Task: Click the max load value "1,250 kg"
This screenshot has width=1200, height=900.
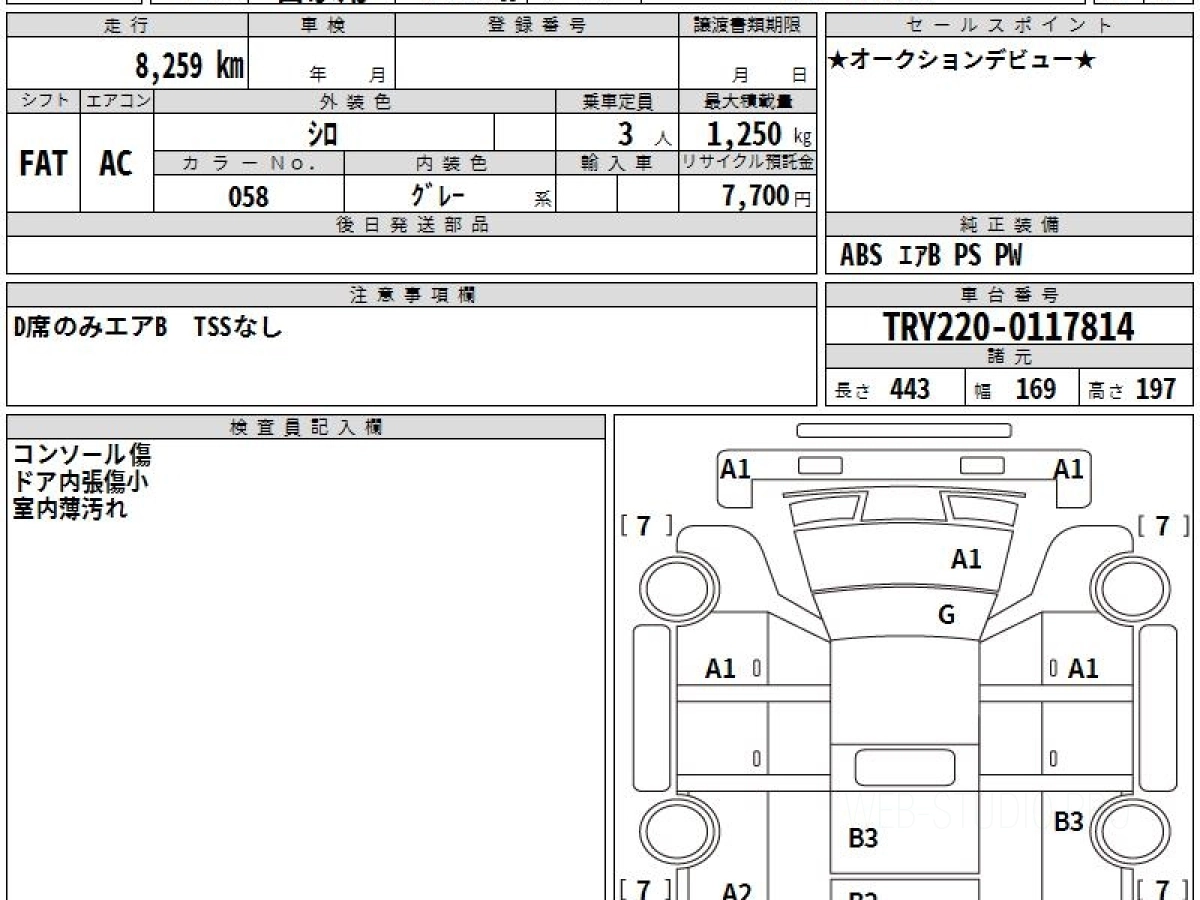Action: (759, 134)
